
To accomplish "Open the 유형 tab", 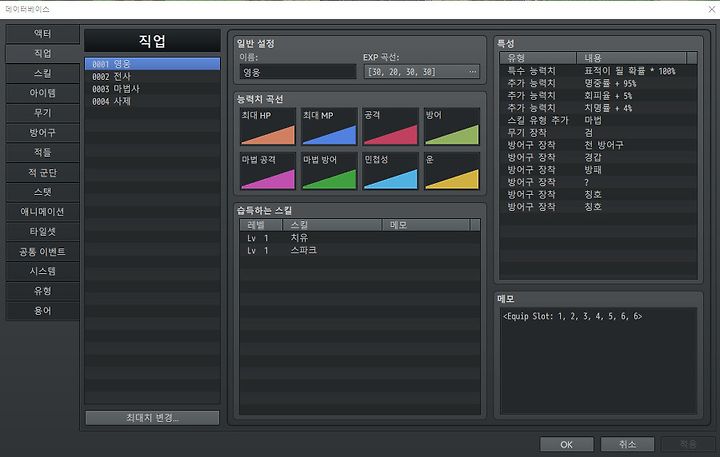I will pos(42,291).
